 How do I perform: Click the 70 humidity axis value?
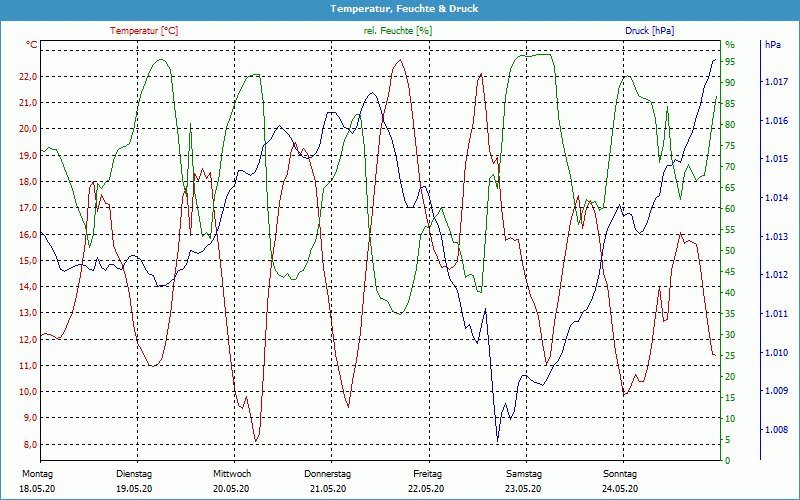tap(730, 167)
